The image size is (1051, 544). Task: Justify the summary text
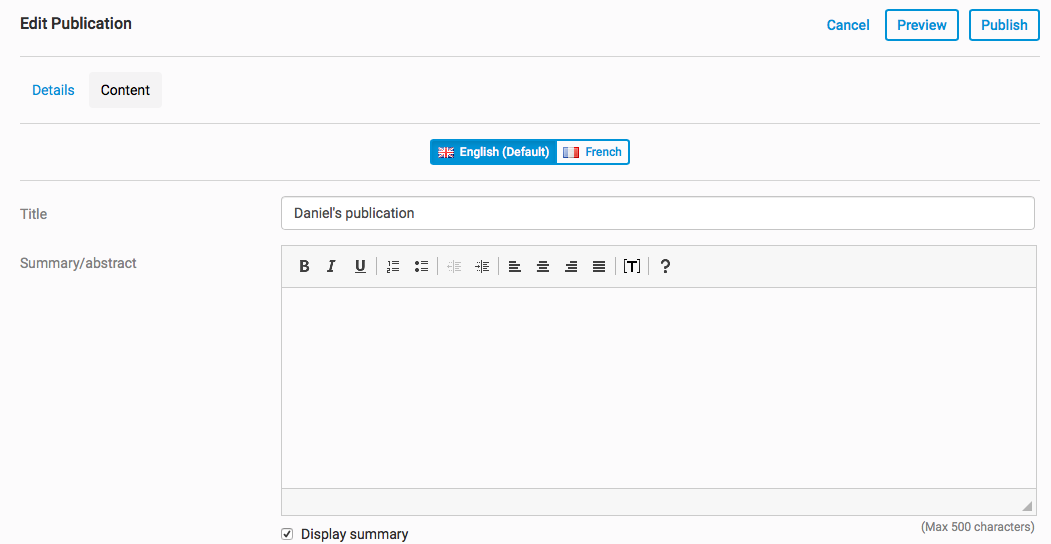(599, 266)
